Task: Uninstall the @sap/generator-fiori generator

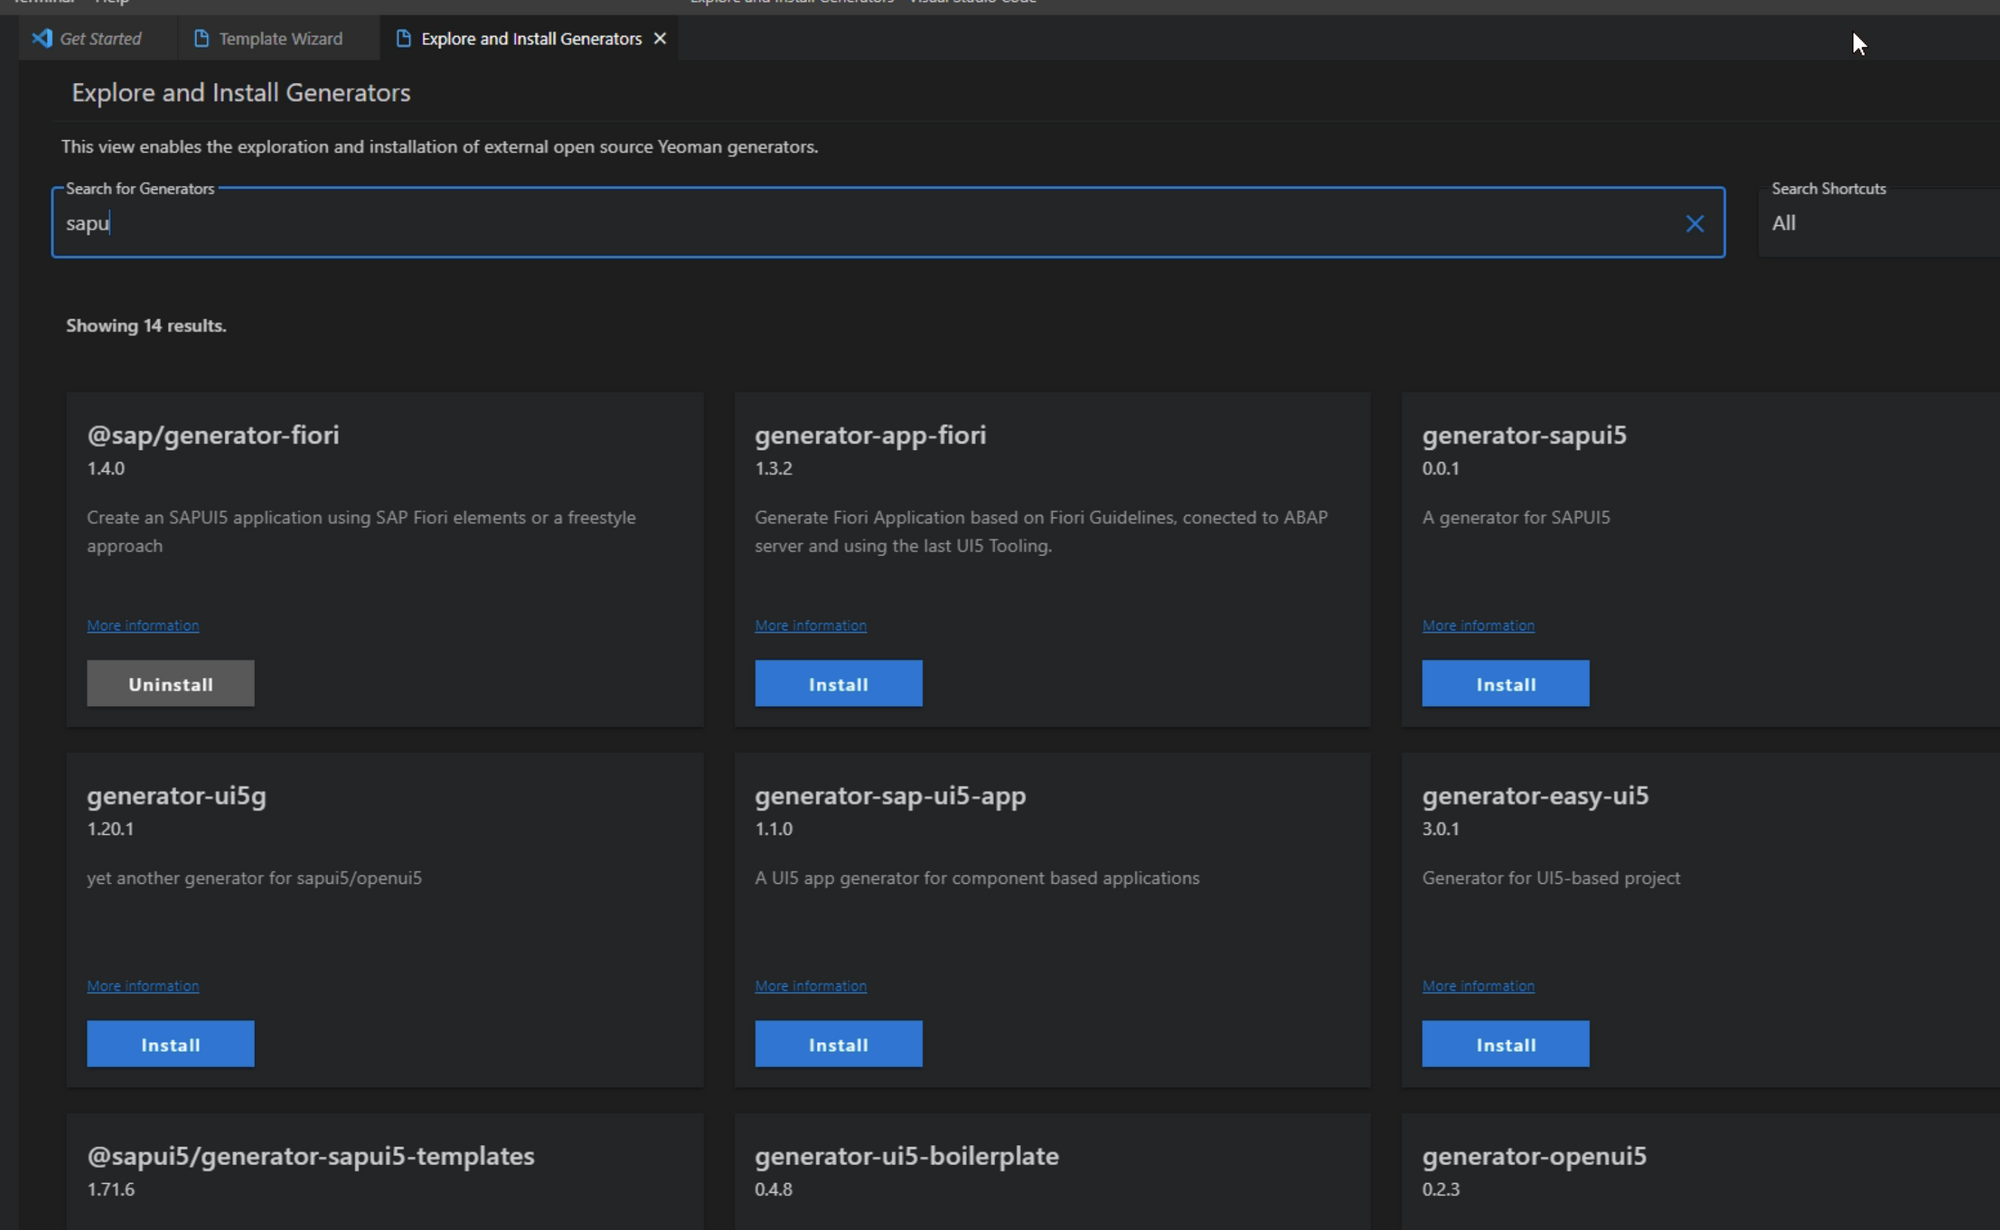Action: tap(170, 684)
